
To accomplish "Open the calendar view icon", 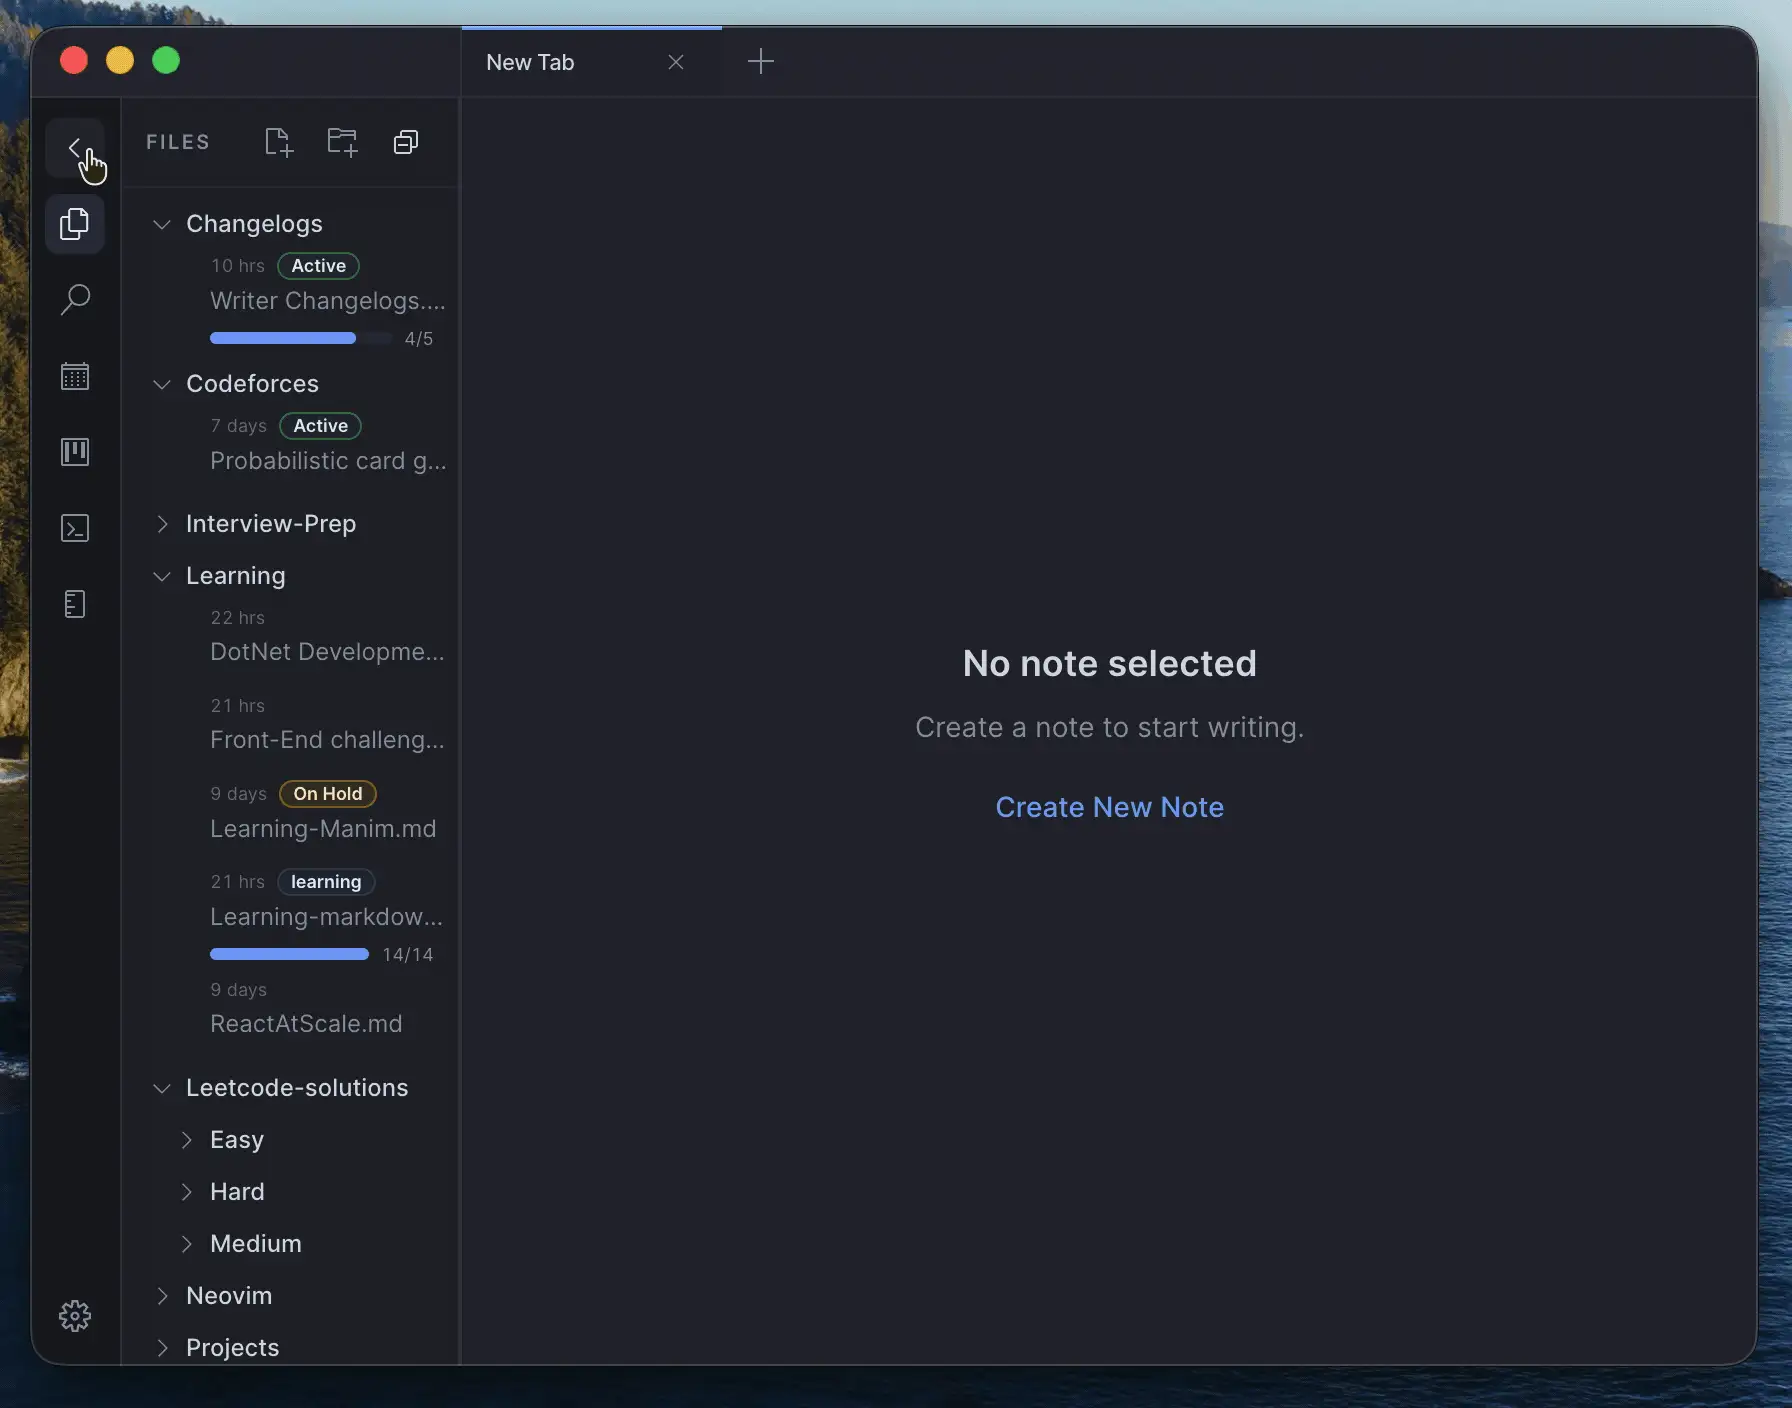I will coord(75,376).
